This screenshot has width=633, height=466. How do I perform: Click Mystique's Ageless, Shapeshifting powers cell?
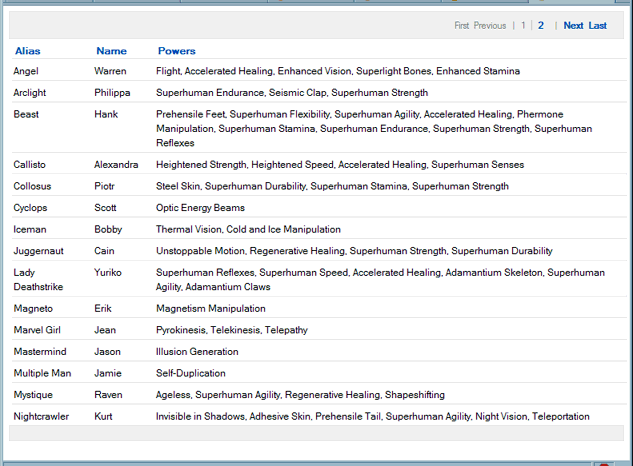pos(300,395)
